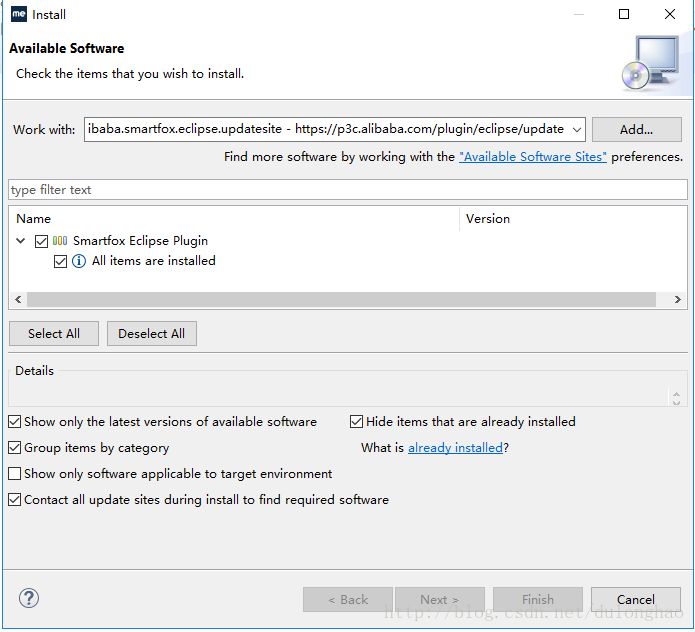Viewport: 695px width, 632px height.
Task: Click the Finish button
Action: click(x=538, y=600)
